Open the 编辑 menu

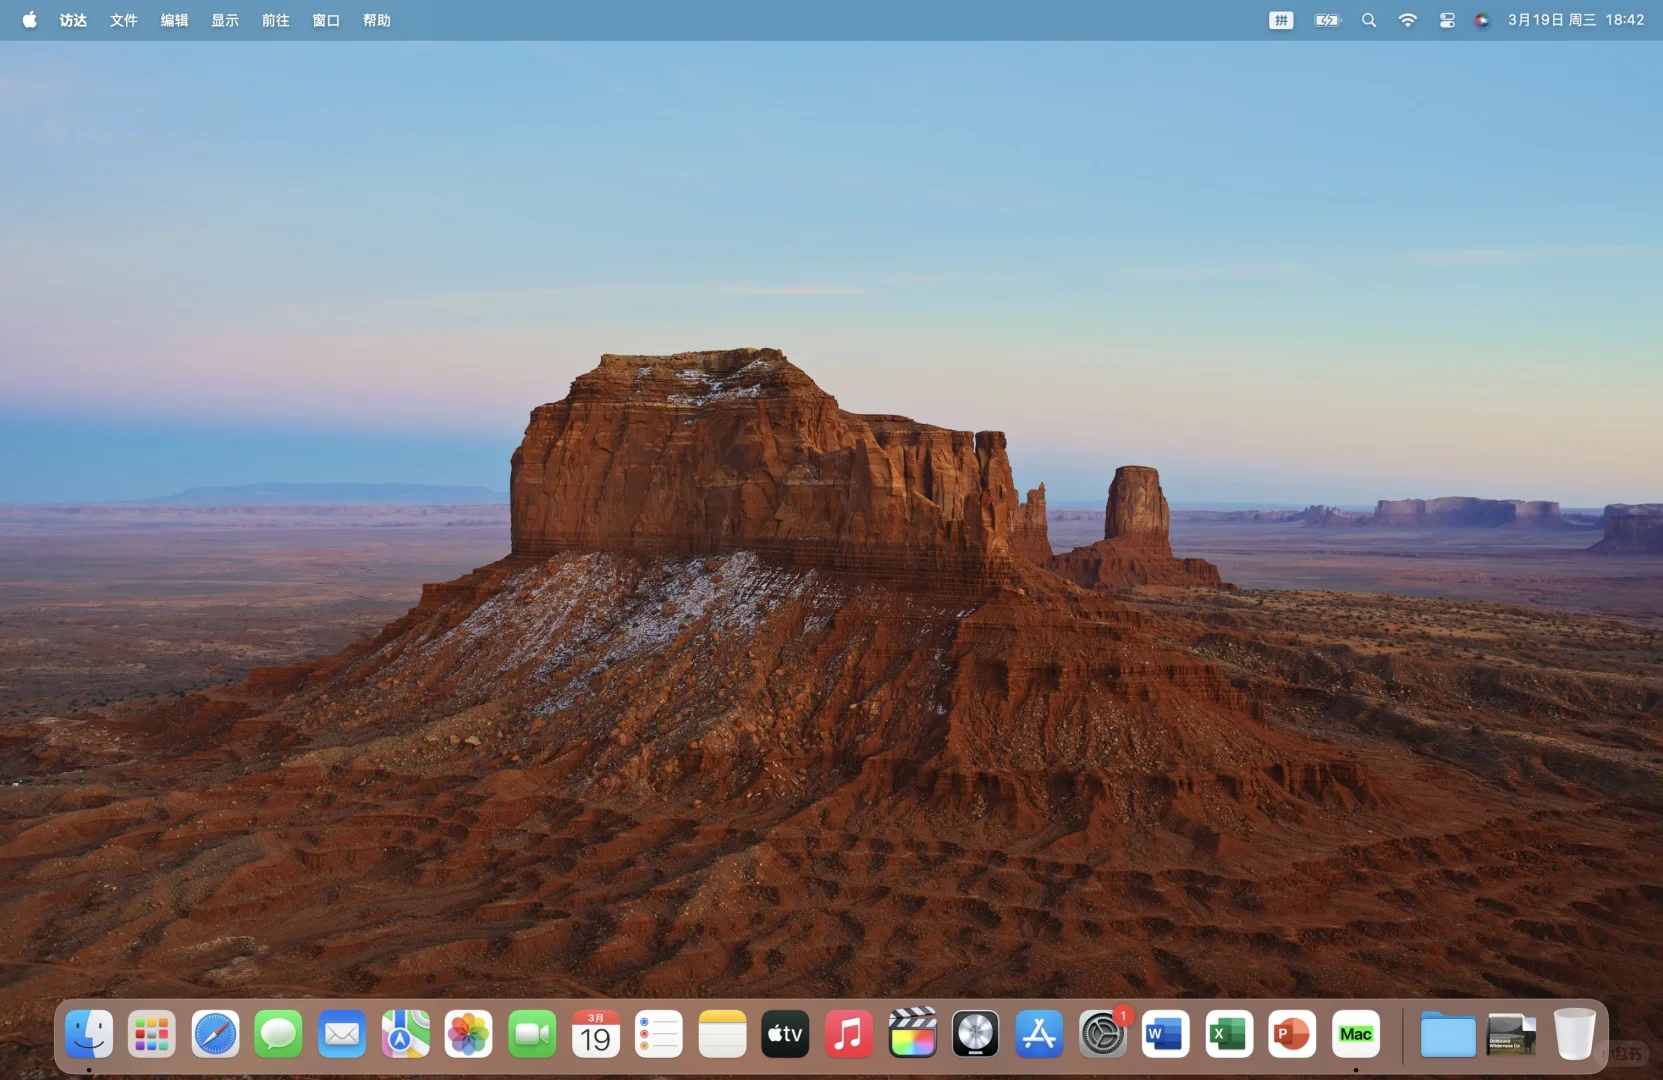[x=175, y=20]
